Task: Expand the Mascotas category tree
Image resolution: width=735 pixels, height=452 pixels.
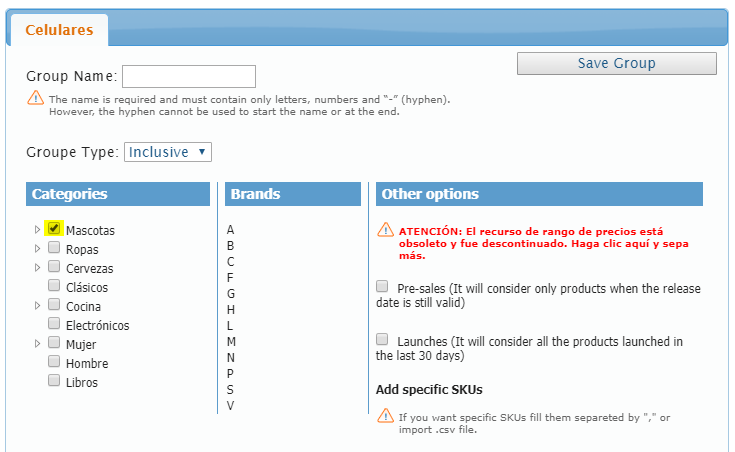Action: click(x=38, y=230)
